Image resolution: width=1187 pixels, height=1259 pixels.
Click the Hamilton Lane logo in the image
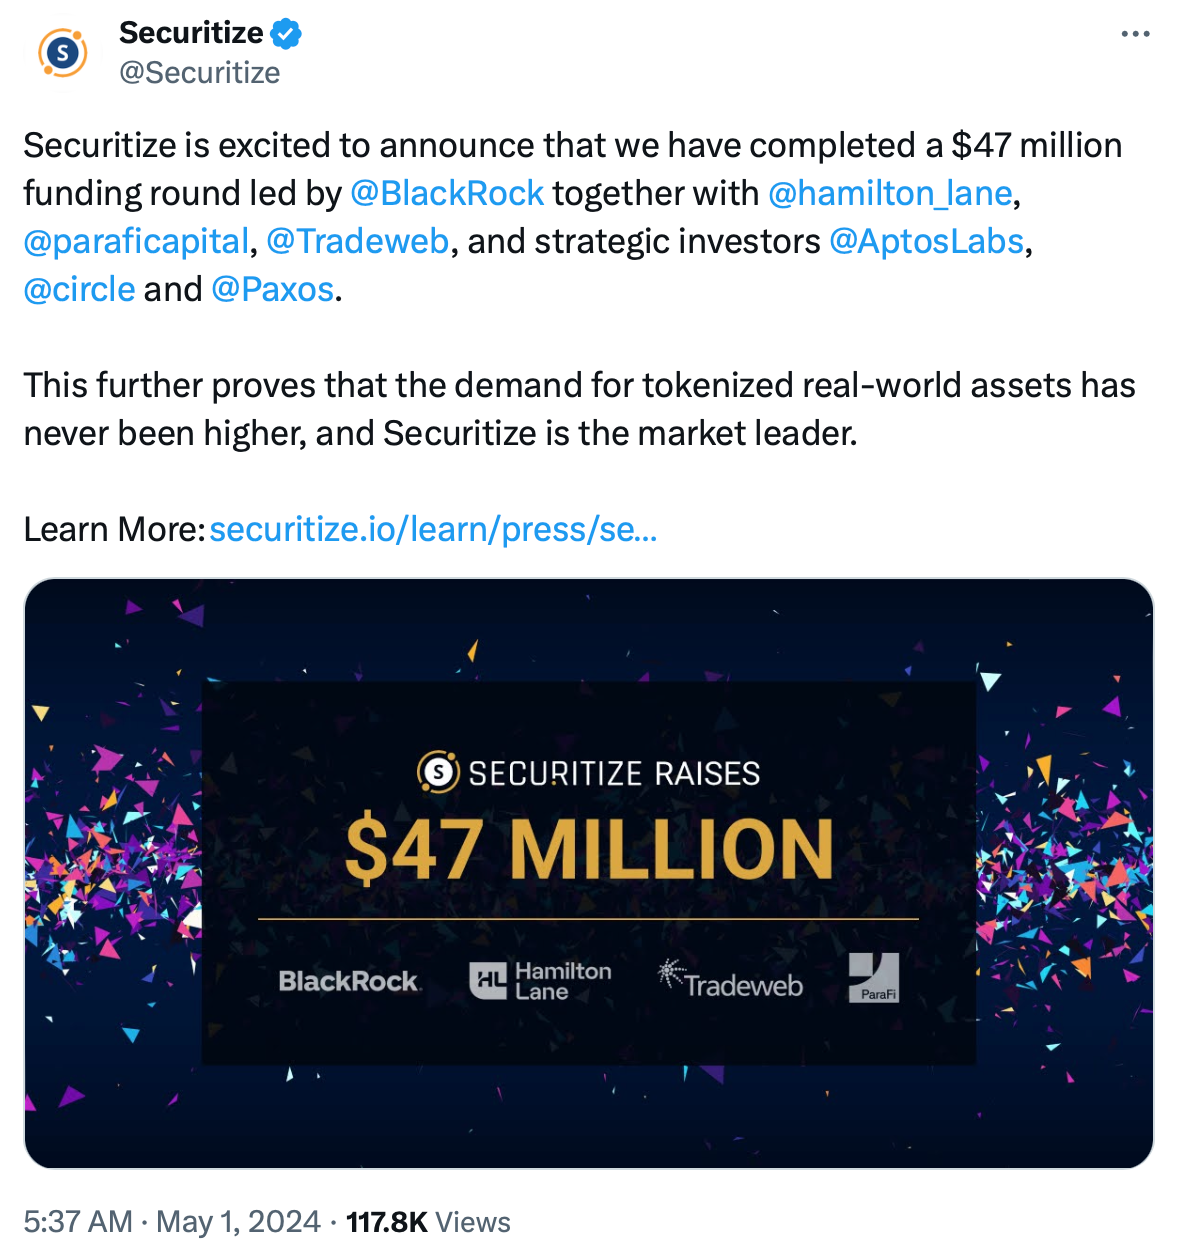[540, 981]
